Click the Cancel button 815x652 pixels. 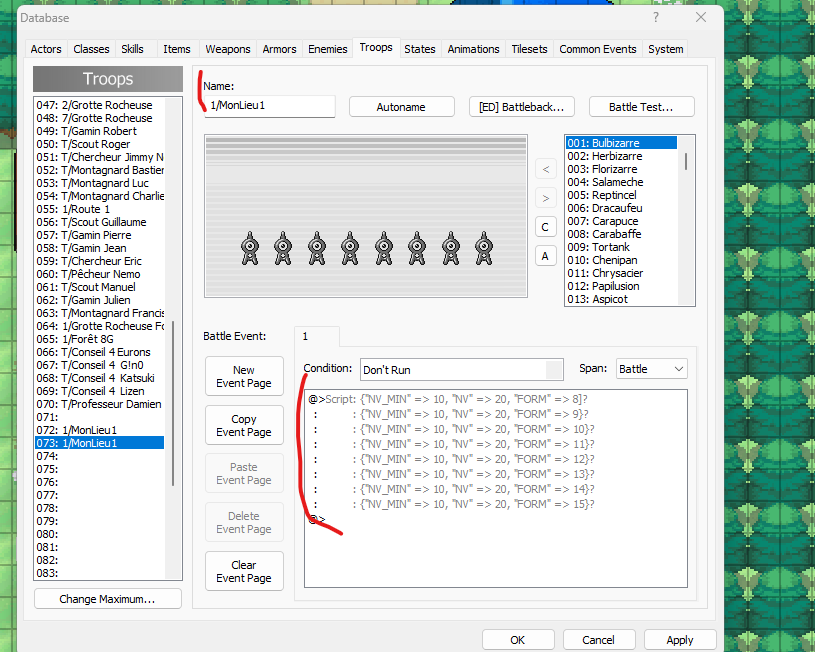tap(599, 640)
